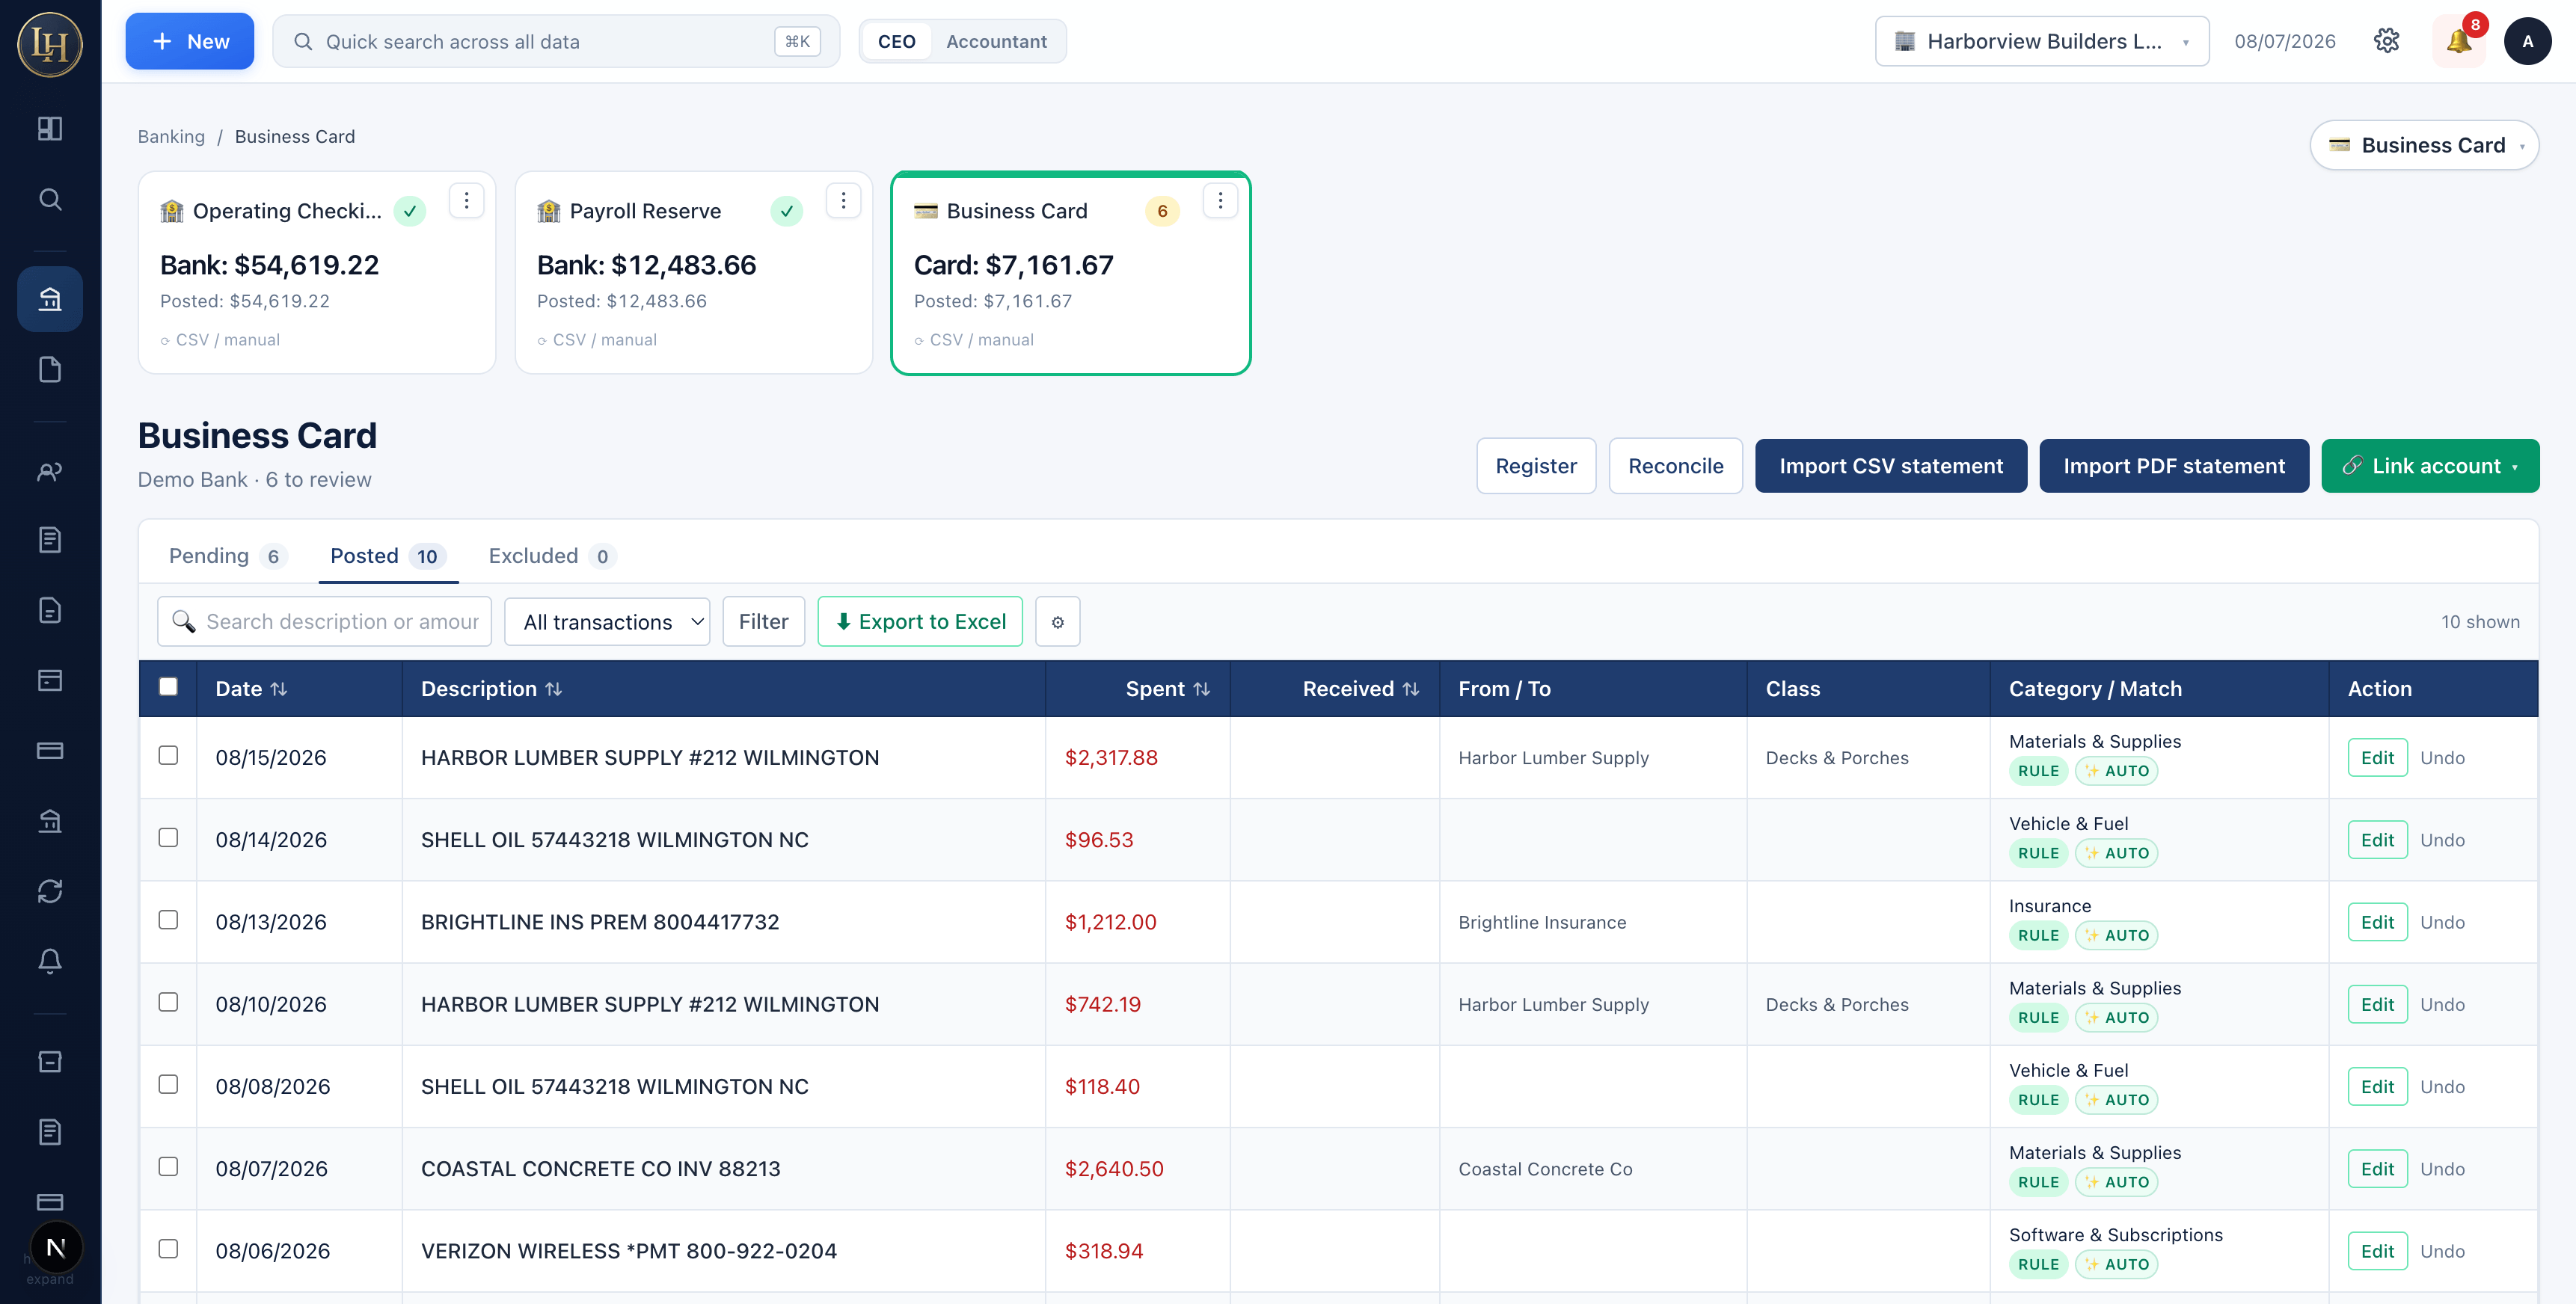Check the 08/15/2026 Harbor Lumber row
Image resolution: width=2576 pixels, height=1304 pixels.
point(168,755)
